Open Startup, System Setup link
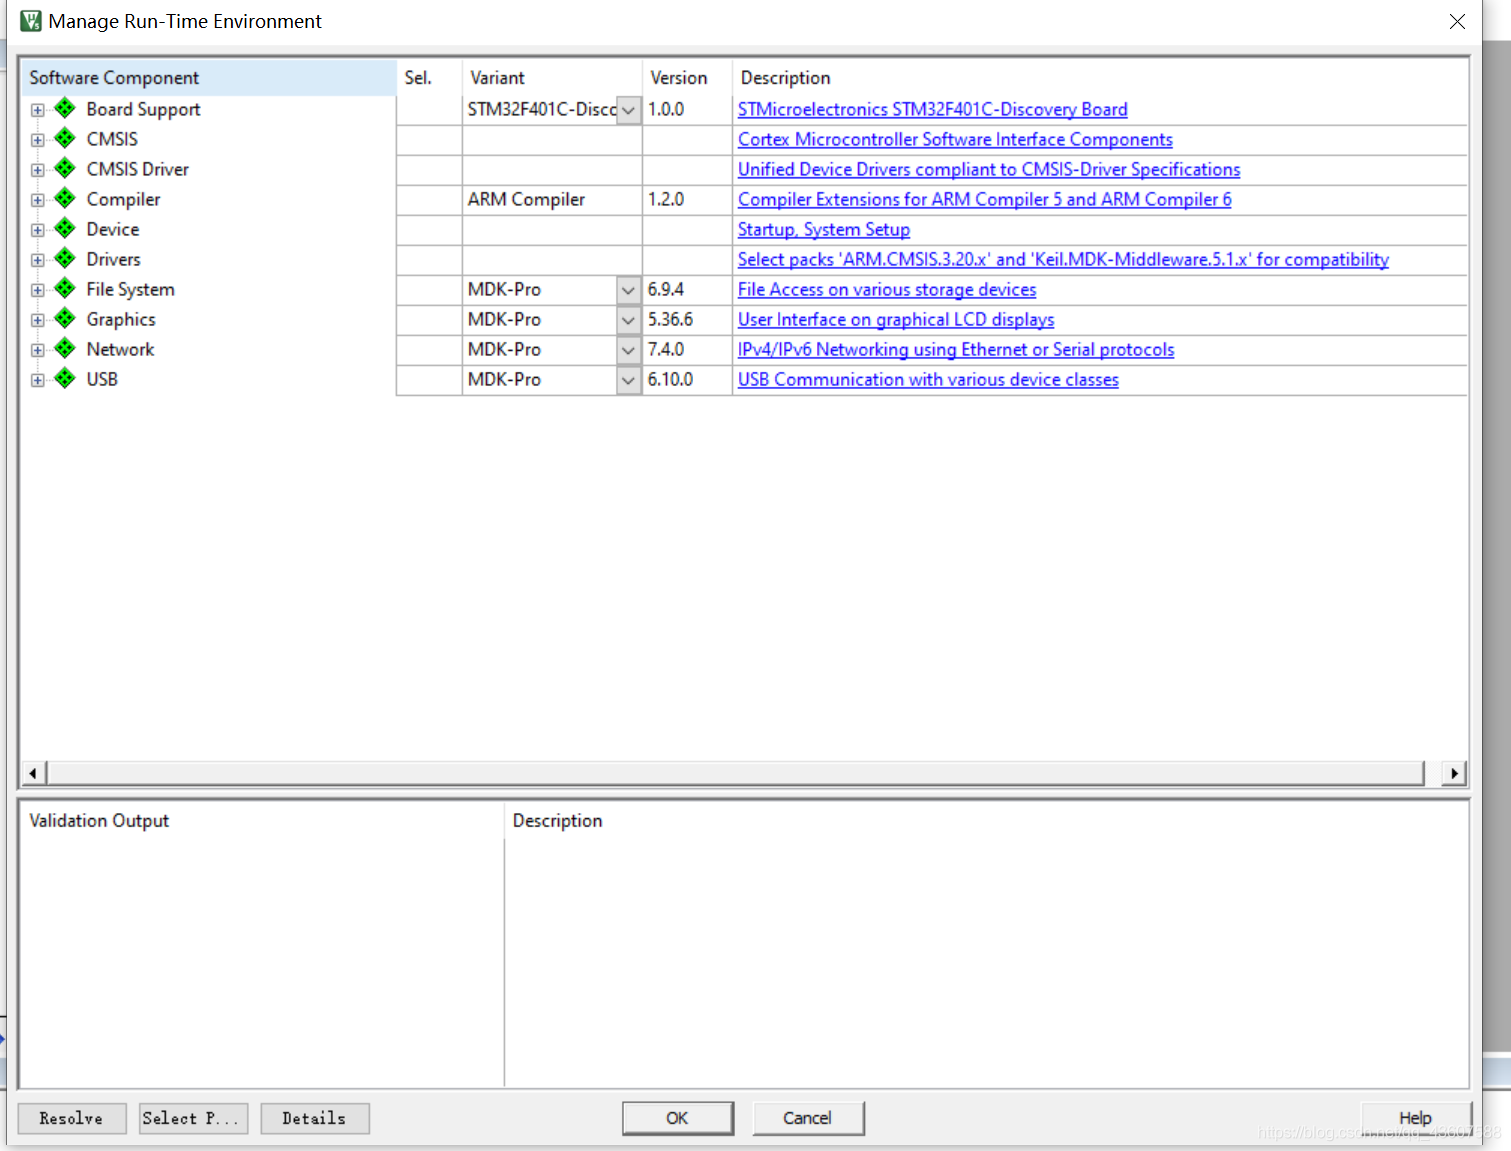The image size is (1511, 1151). tap(824, 229)
